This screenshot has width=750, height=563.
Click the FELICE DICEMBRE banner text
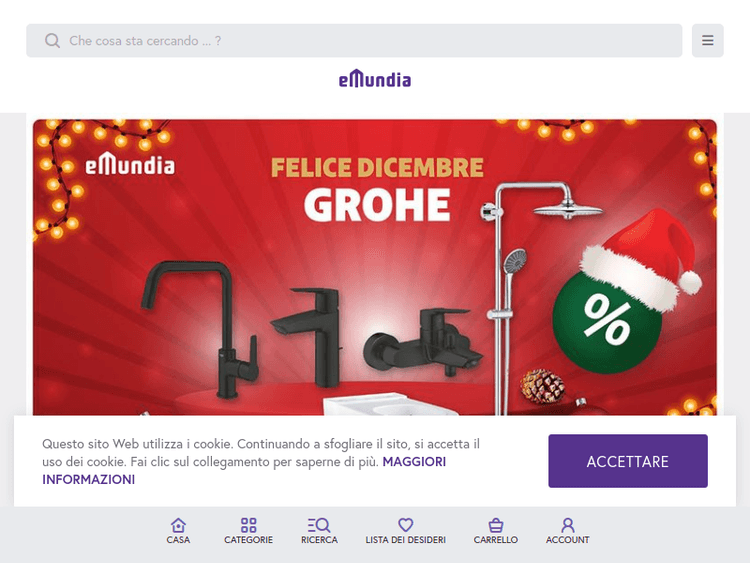click(x=377, y=168)
